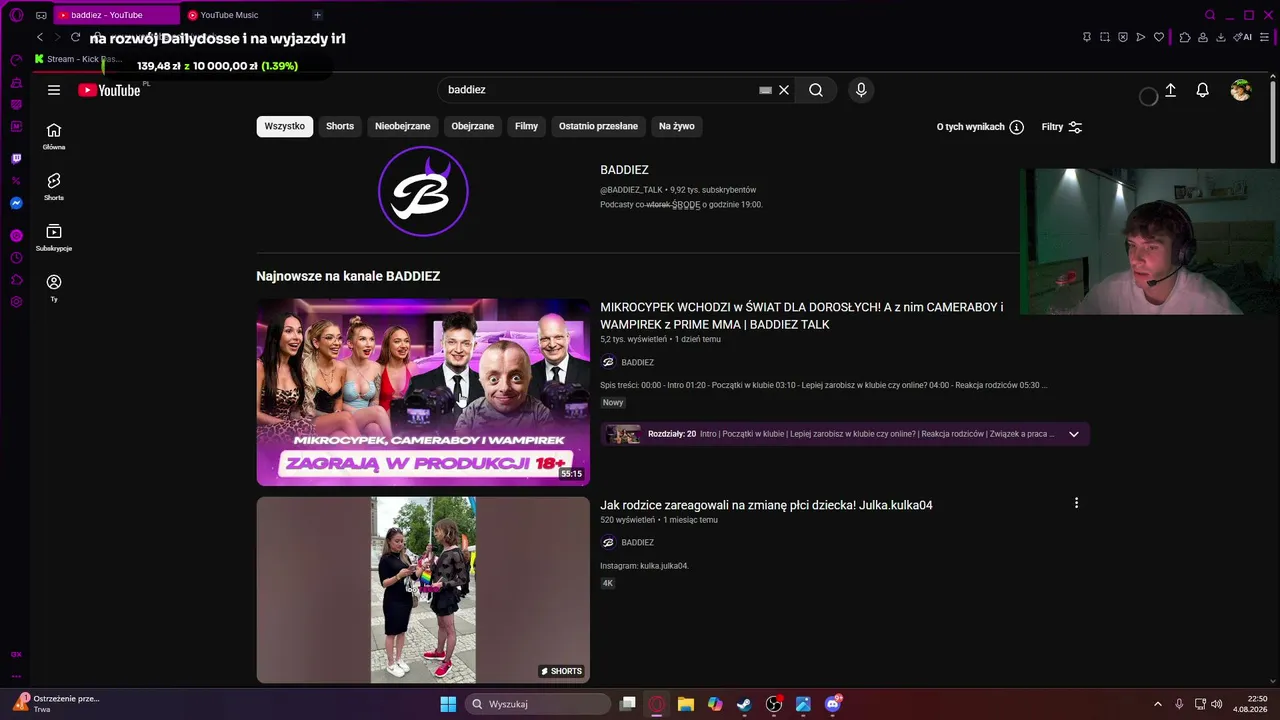Open Steam from the taskbar
The image size is (1280, 720).
pos(744,704)
